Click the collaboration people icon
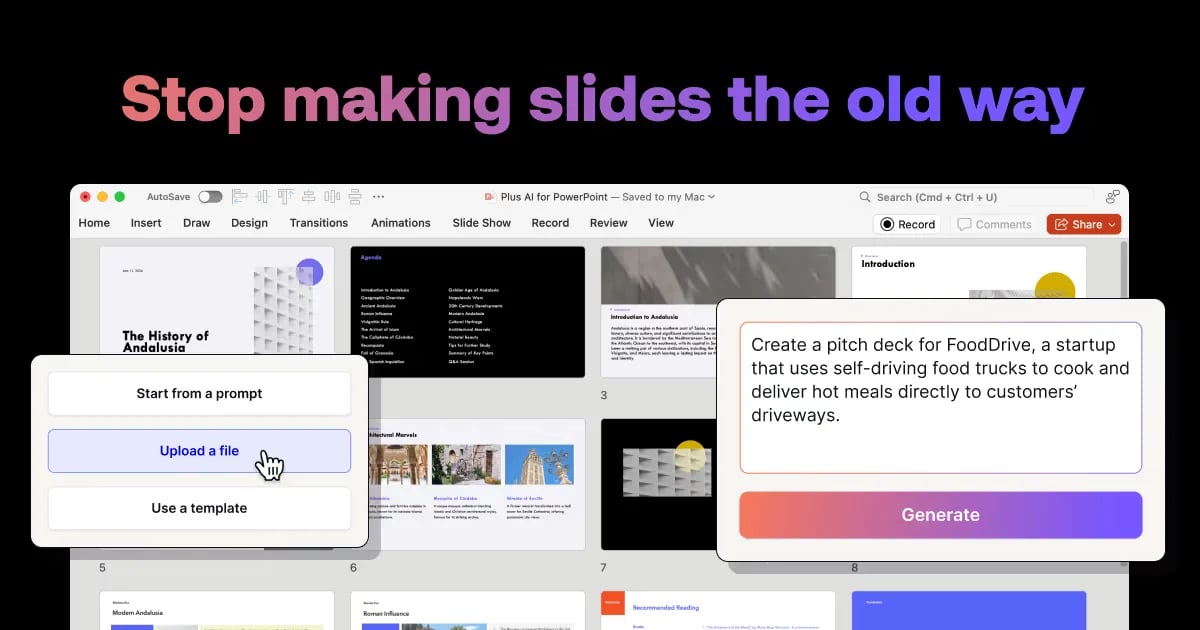The height and width of the screenshot is (630, 1200). [1112, 197]
